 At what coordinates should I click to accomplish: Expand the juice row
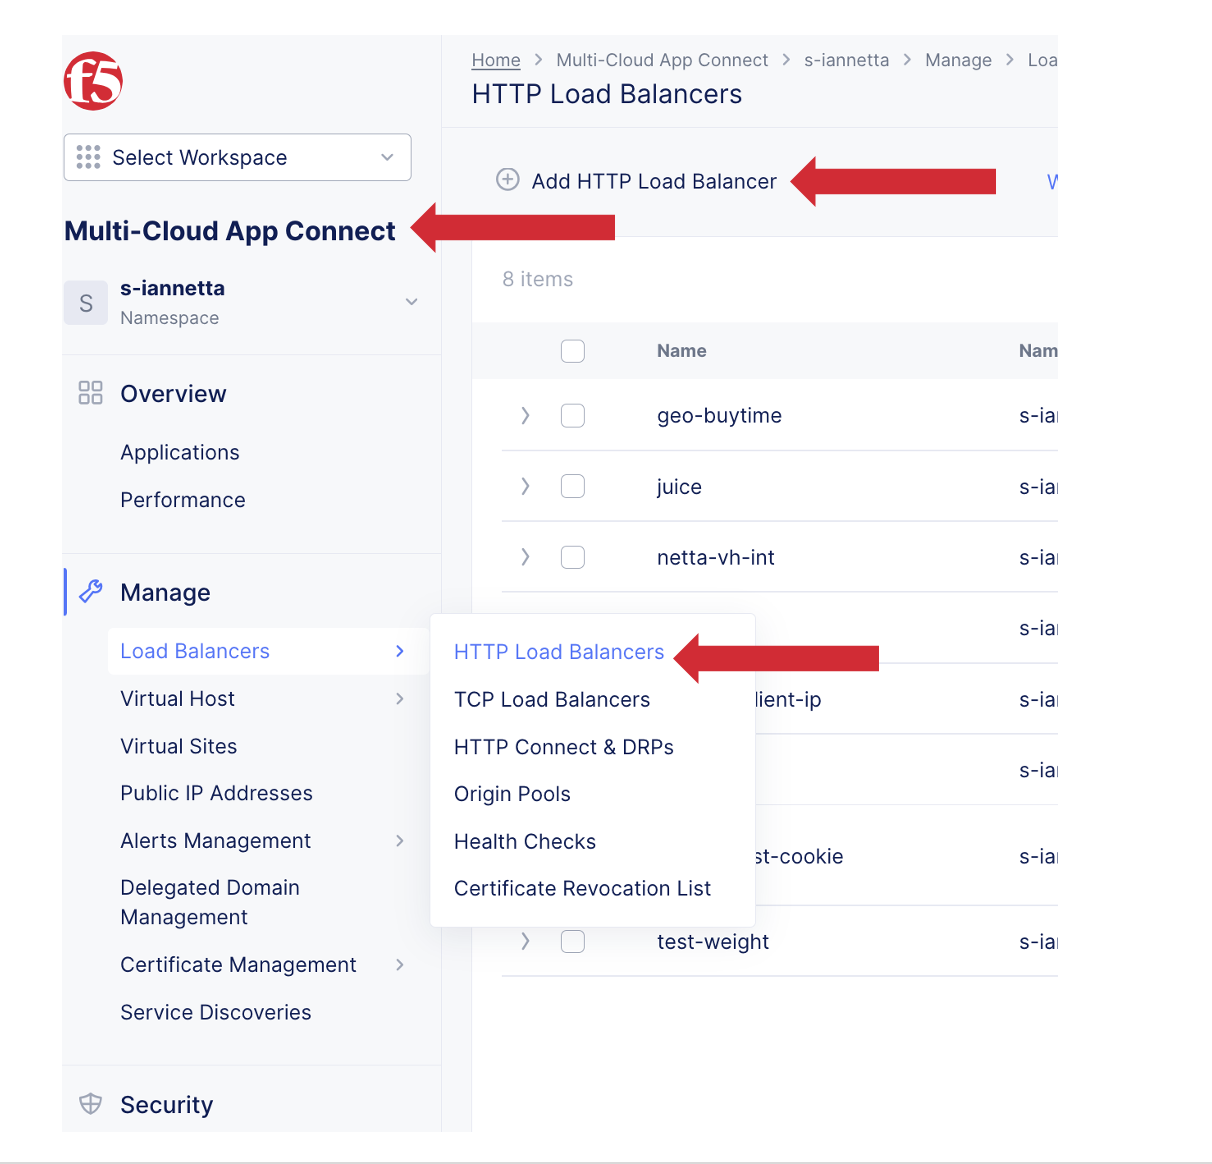(525, 486)
